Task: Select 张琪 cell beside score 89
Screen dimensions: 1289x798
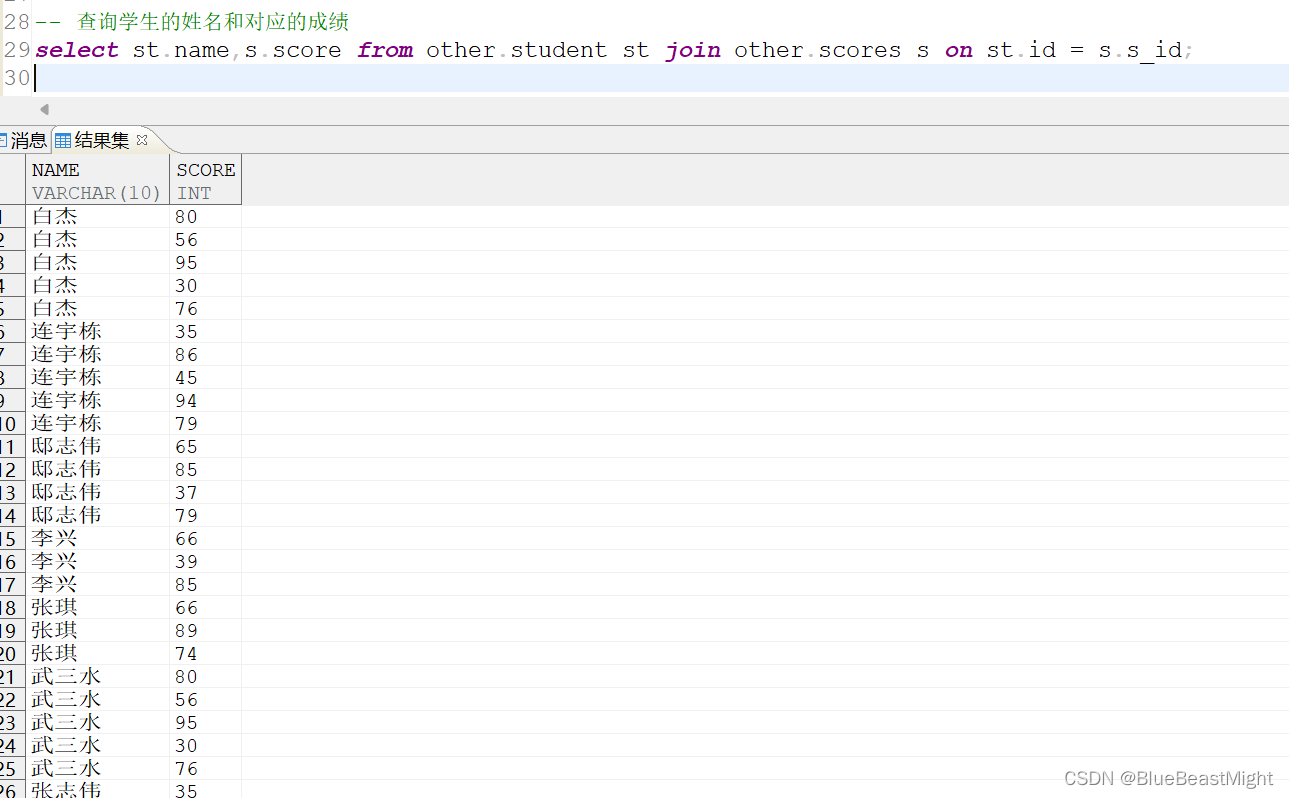Action: click(x=97, y=630)
